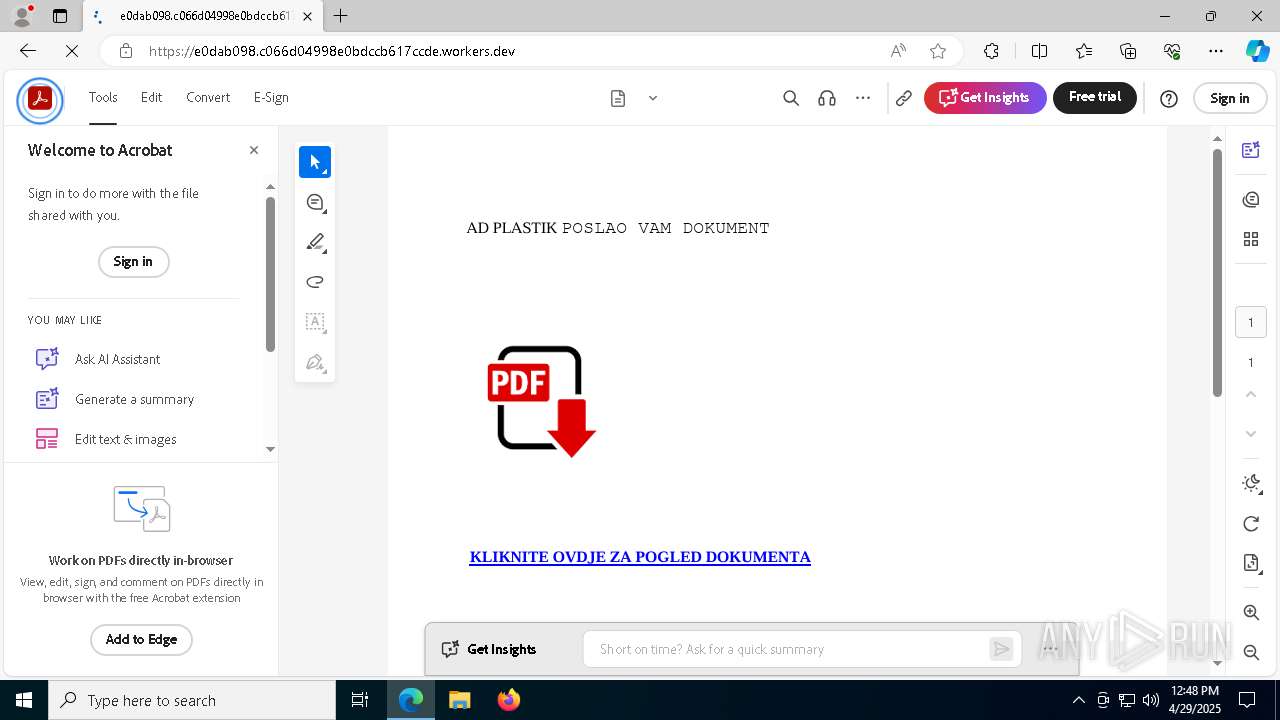The width and height of the screenshot is (1280, 720).
Task: Toggle browser split screen icon
Action: point(1039,51)
